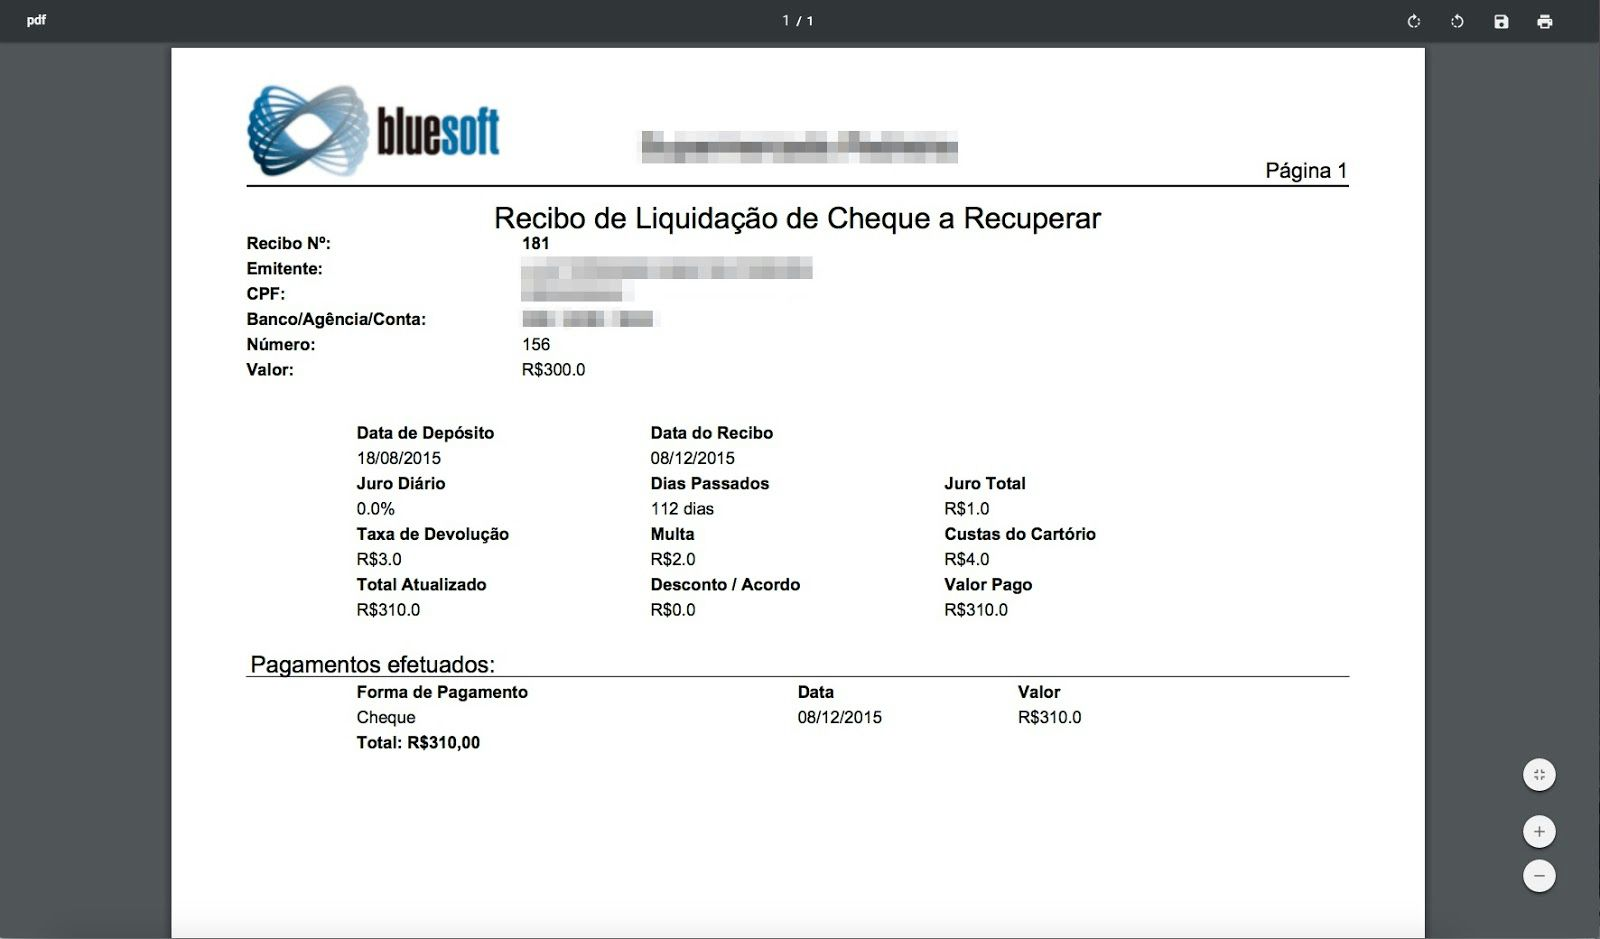
Task: Click the cheque number 156
Action: point(536,344)
